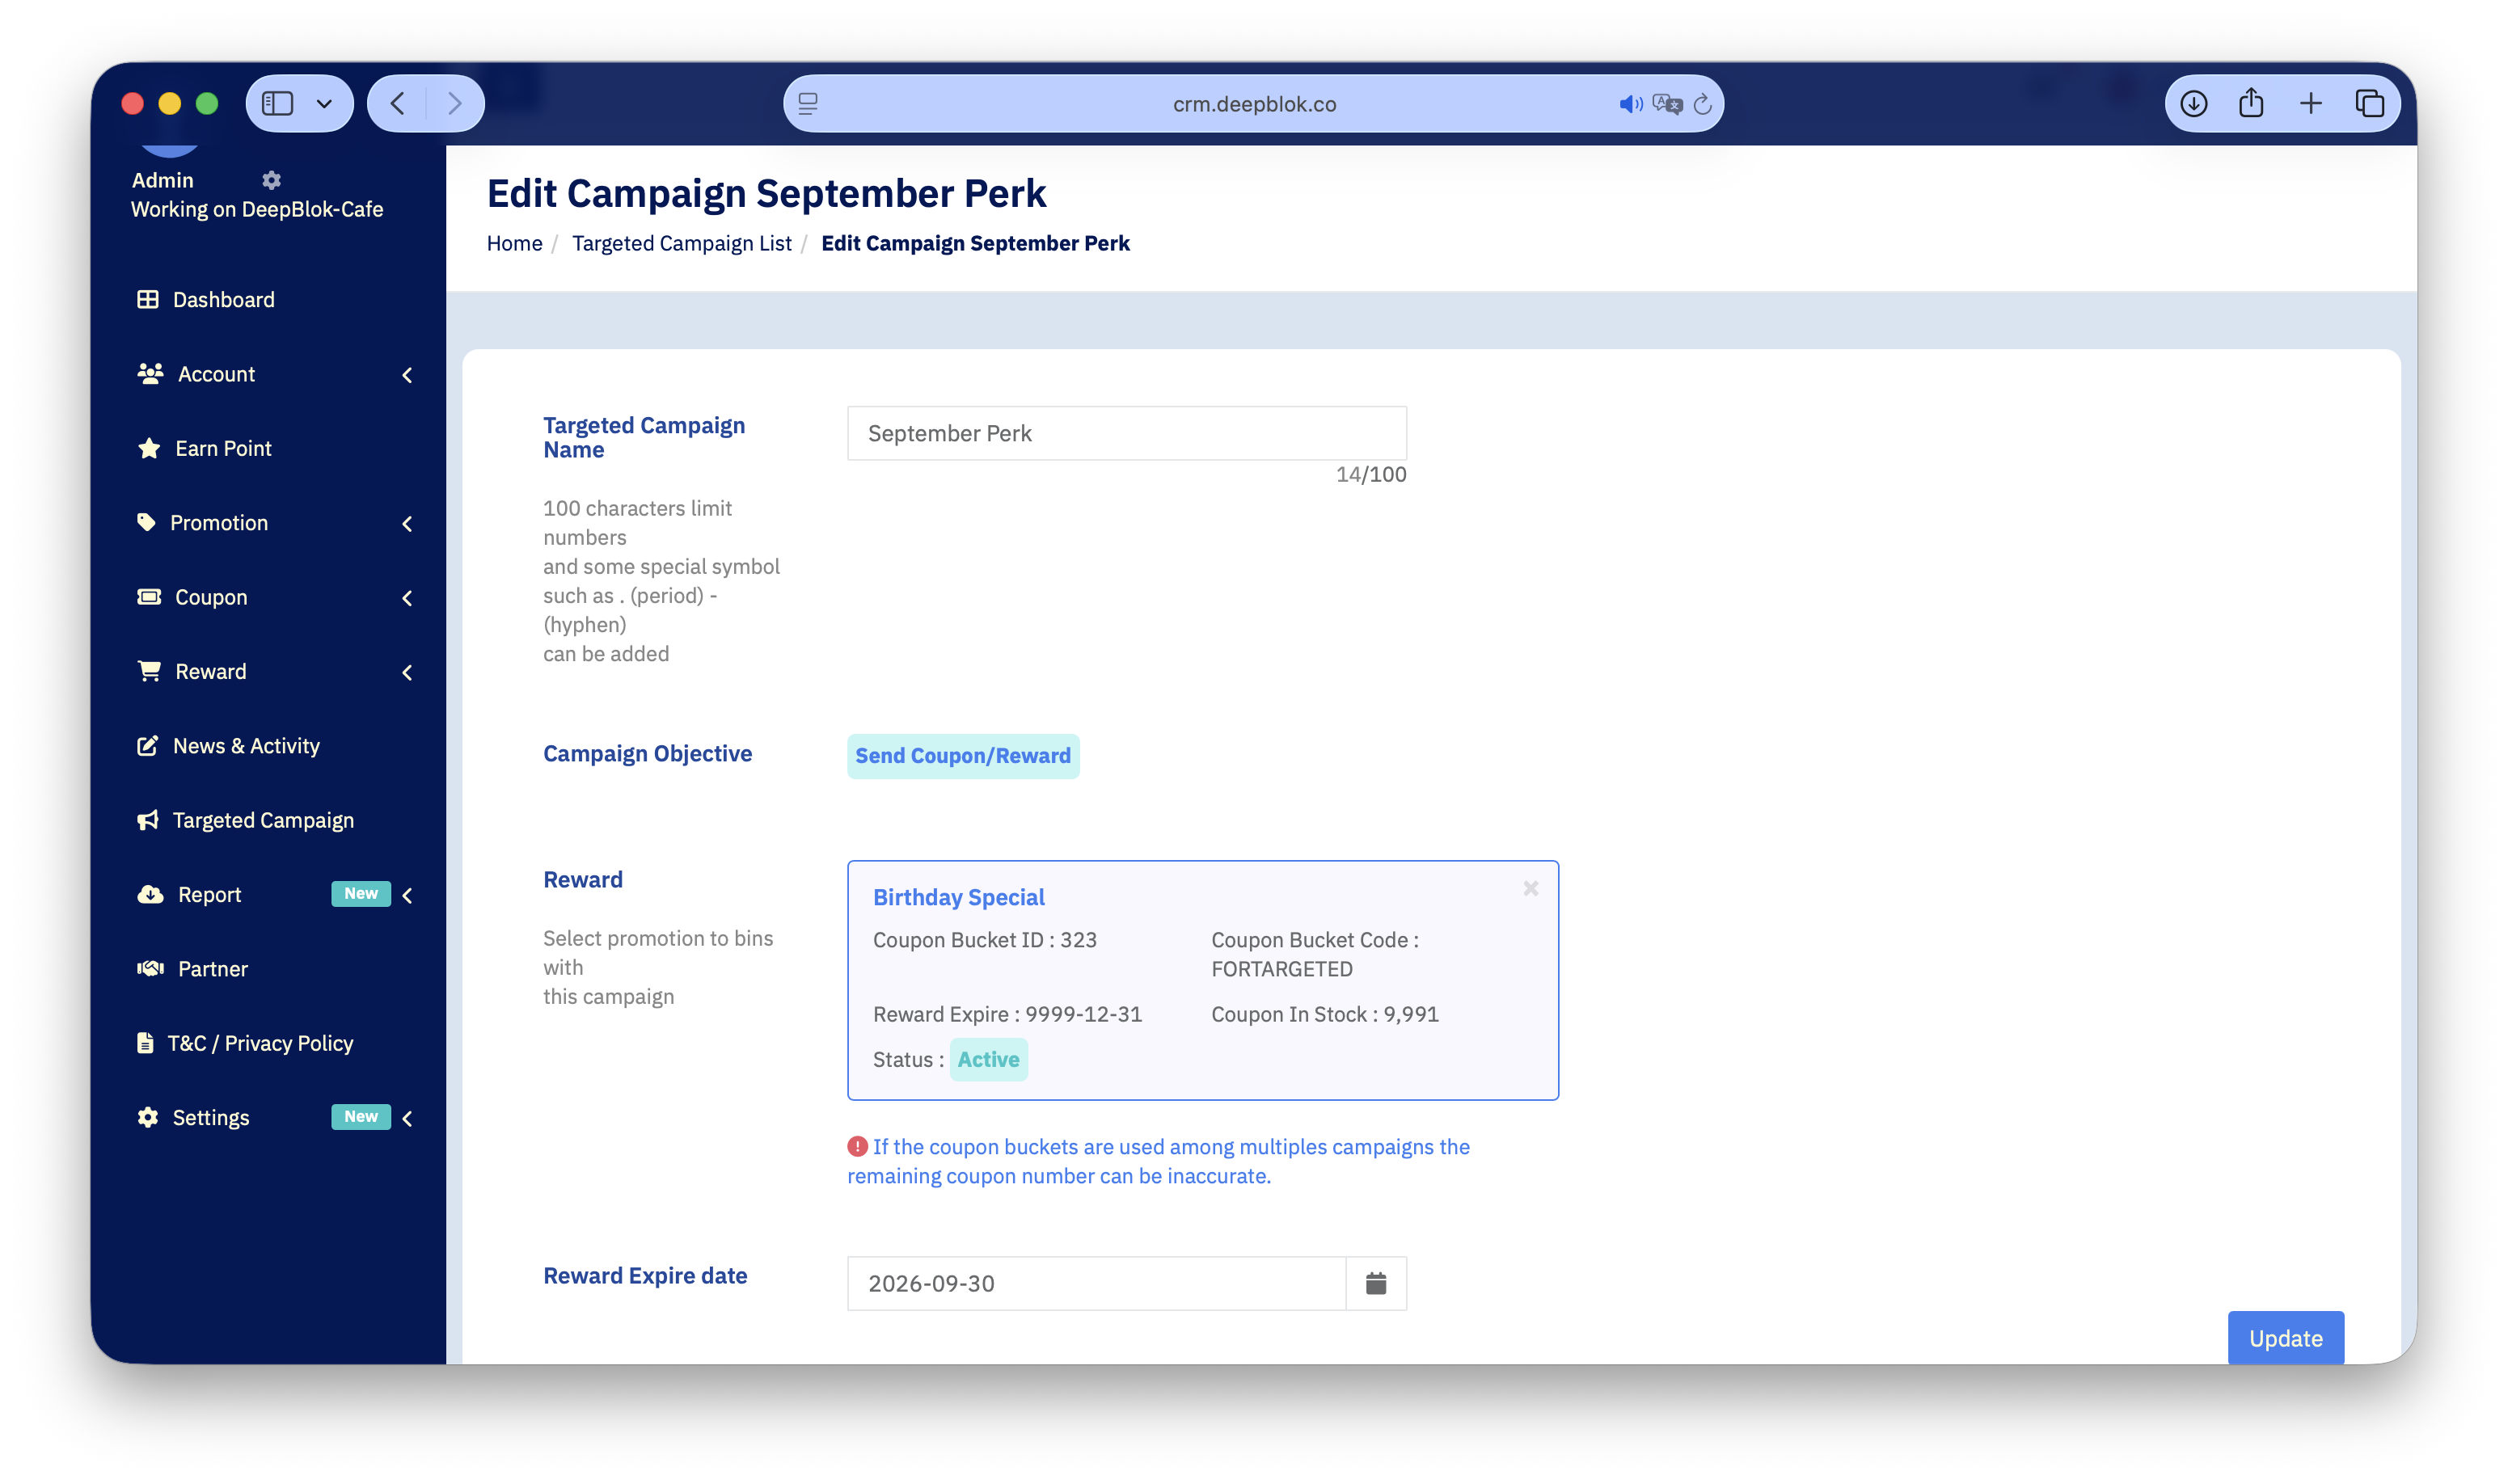
Task: Click the Account people icon
Action: point(150,373)
